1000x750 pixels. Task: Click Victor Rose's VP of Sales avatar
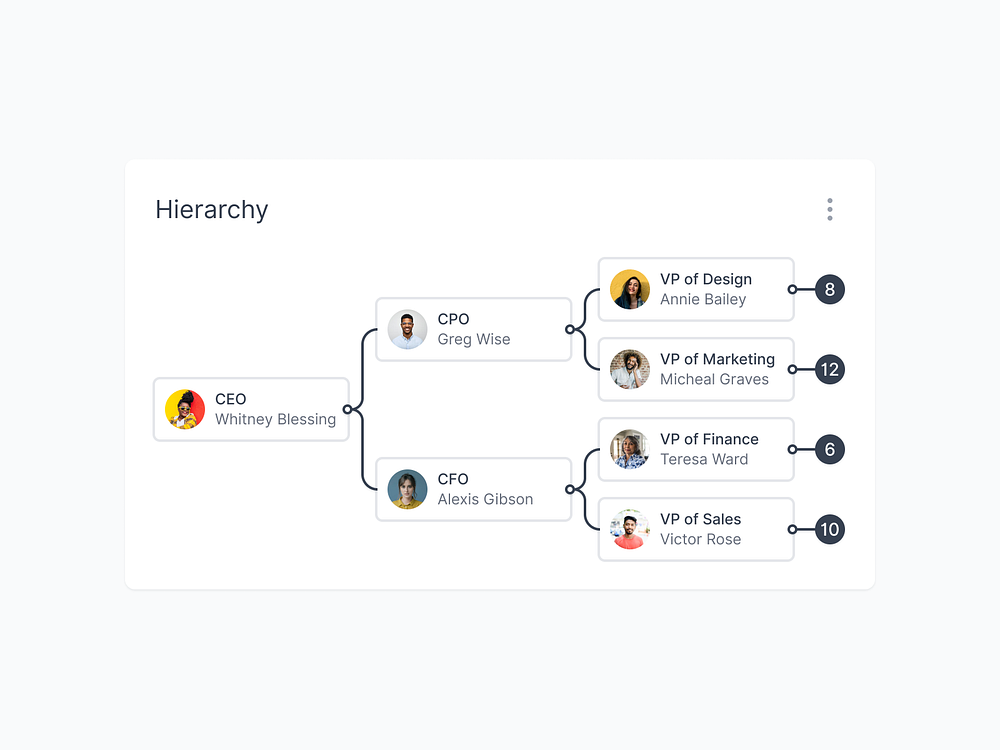click(629, 529)
